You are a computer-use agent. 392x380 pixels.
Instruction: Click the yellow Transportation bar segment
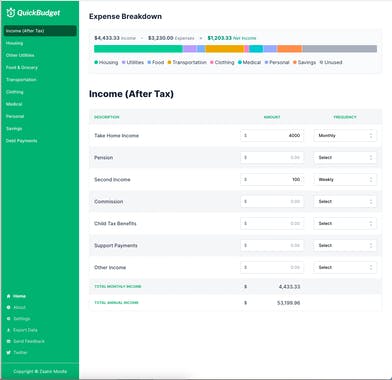pyautogui.click(x=225, y=49)
